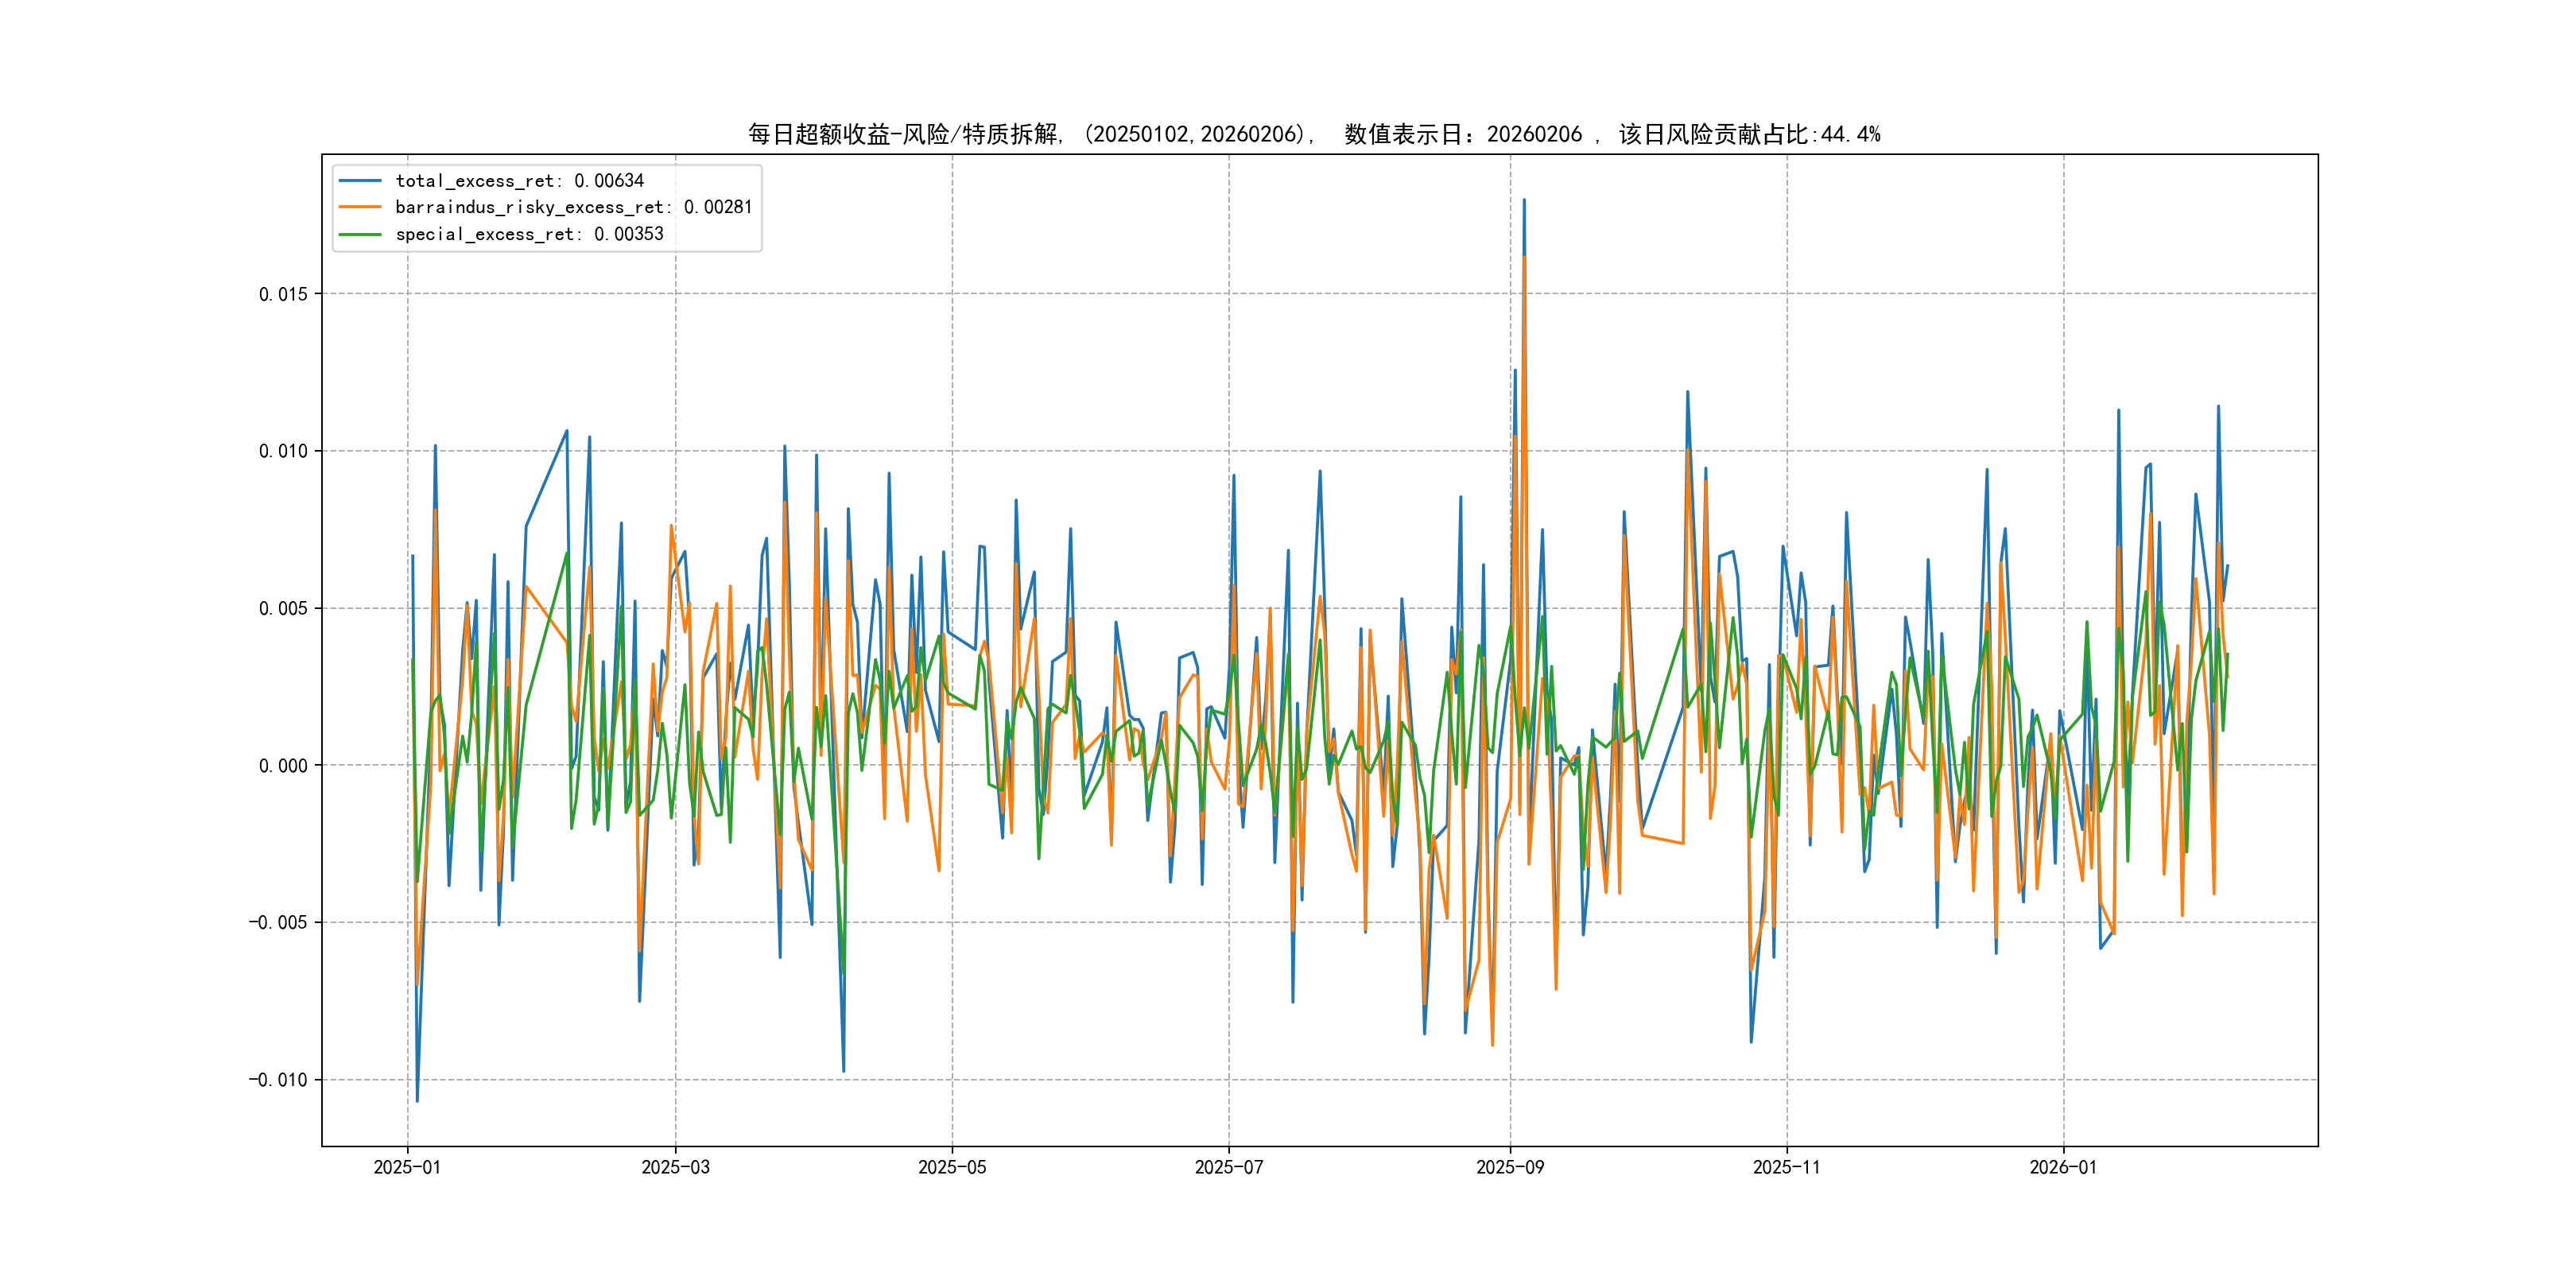Click the orange barraindus_risky_excess_ret legend line
2576x1288 pixels.
tap(360, 207)
